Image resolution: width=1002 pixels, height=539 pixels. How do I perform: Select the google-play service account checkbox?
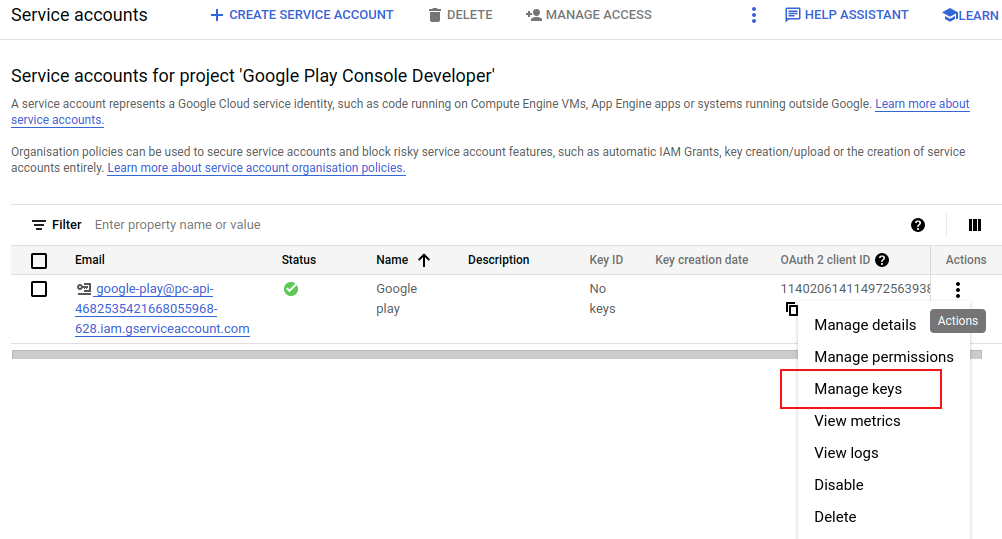(x=39, y=289)
